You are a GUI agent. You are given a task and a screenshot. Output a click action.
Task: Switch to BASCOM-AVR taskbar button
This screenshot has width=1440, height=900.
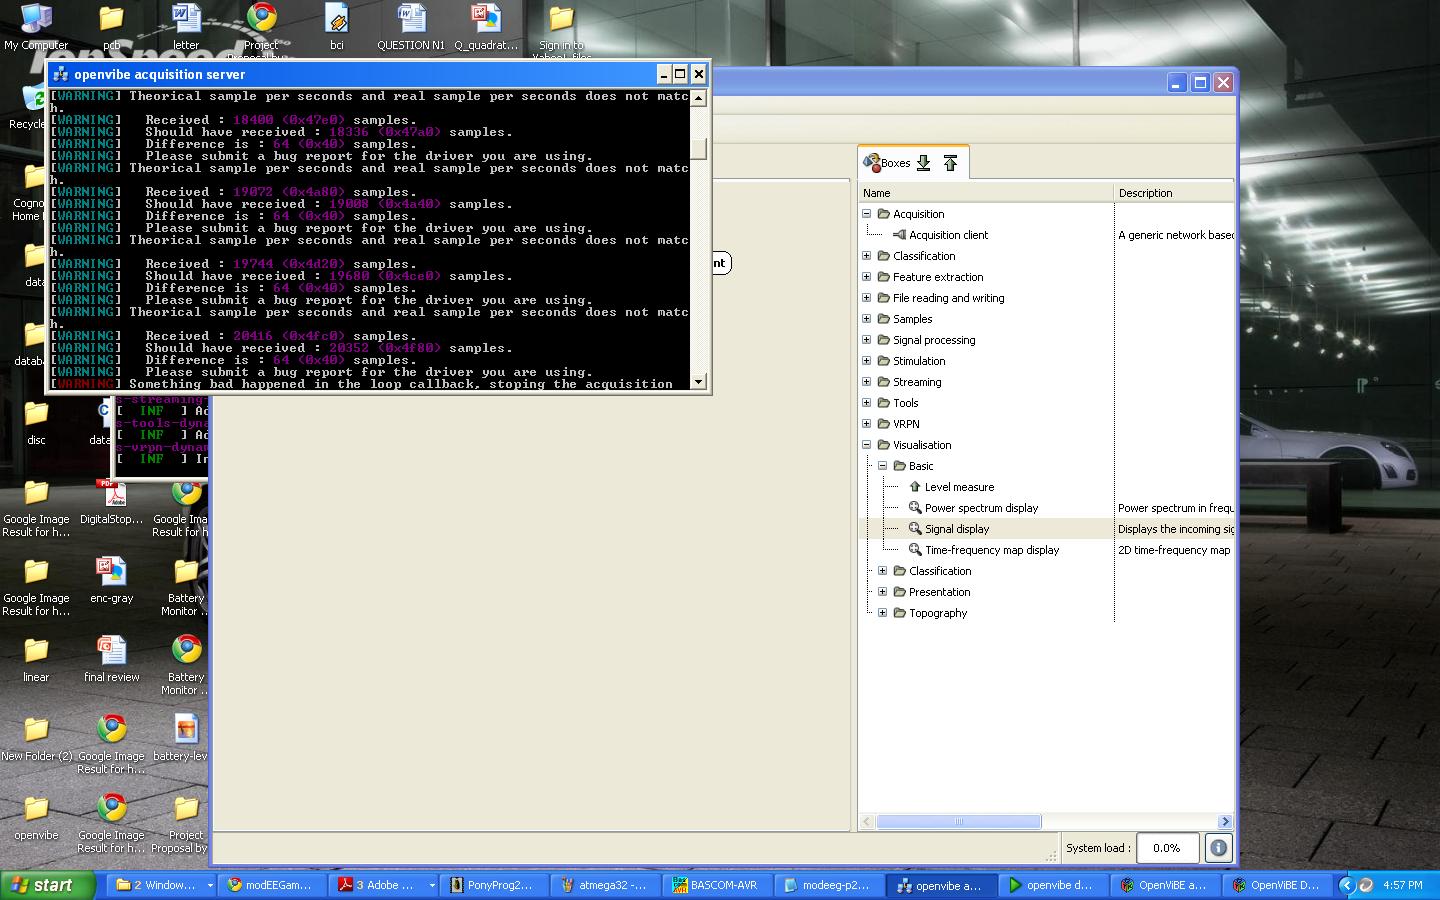[x=717, y=885]
